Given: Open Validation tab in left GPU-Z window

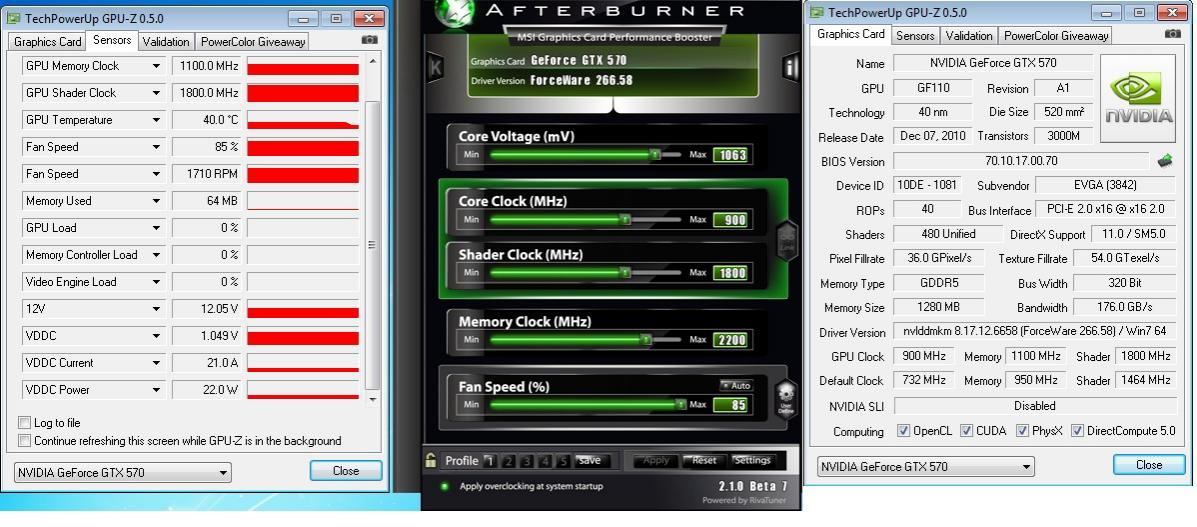Looking at the screenshot, I should pyautogui.click(x=166, y=42).
